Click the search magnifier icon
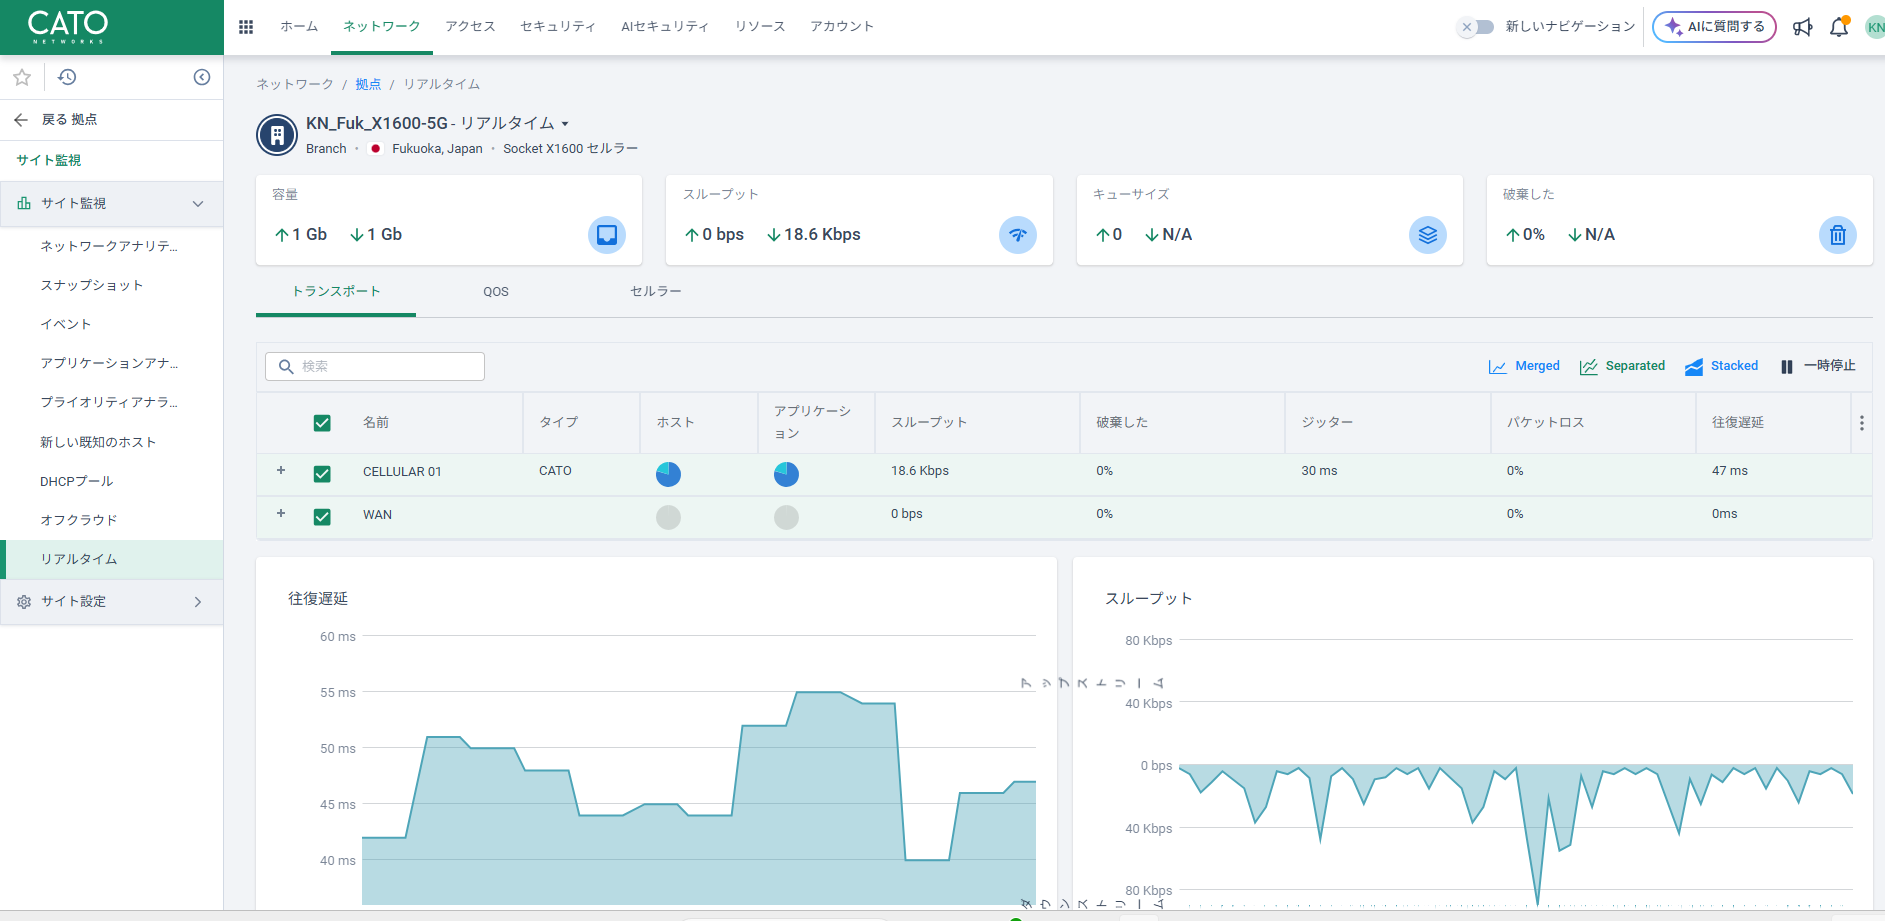The image size is (1885, 921). [286, 367]
